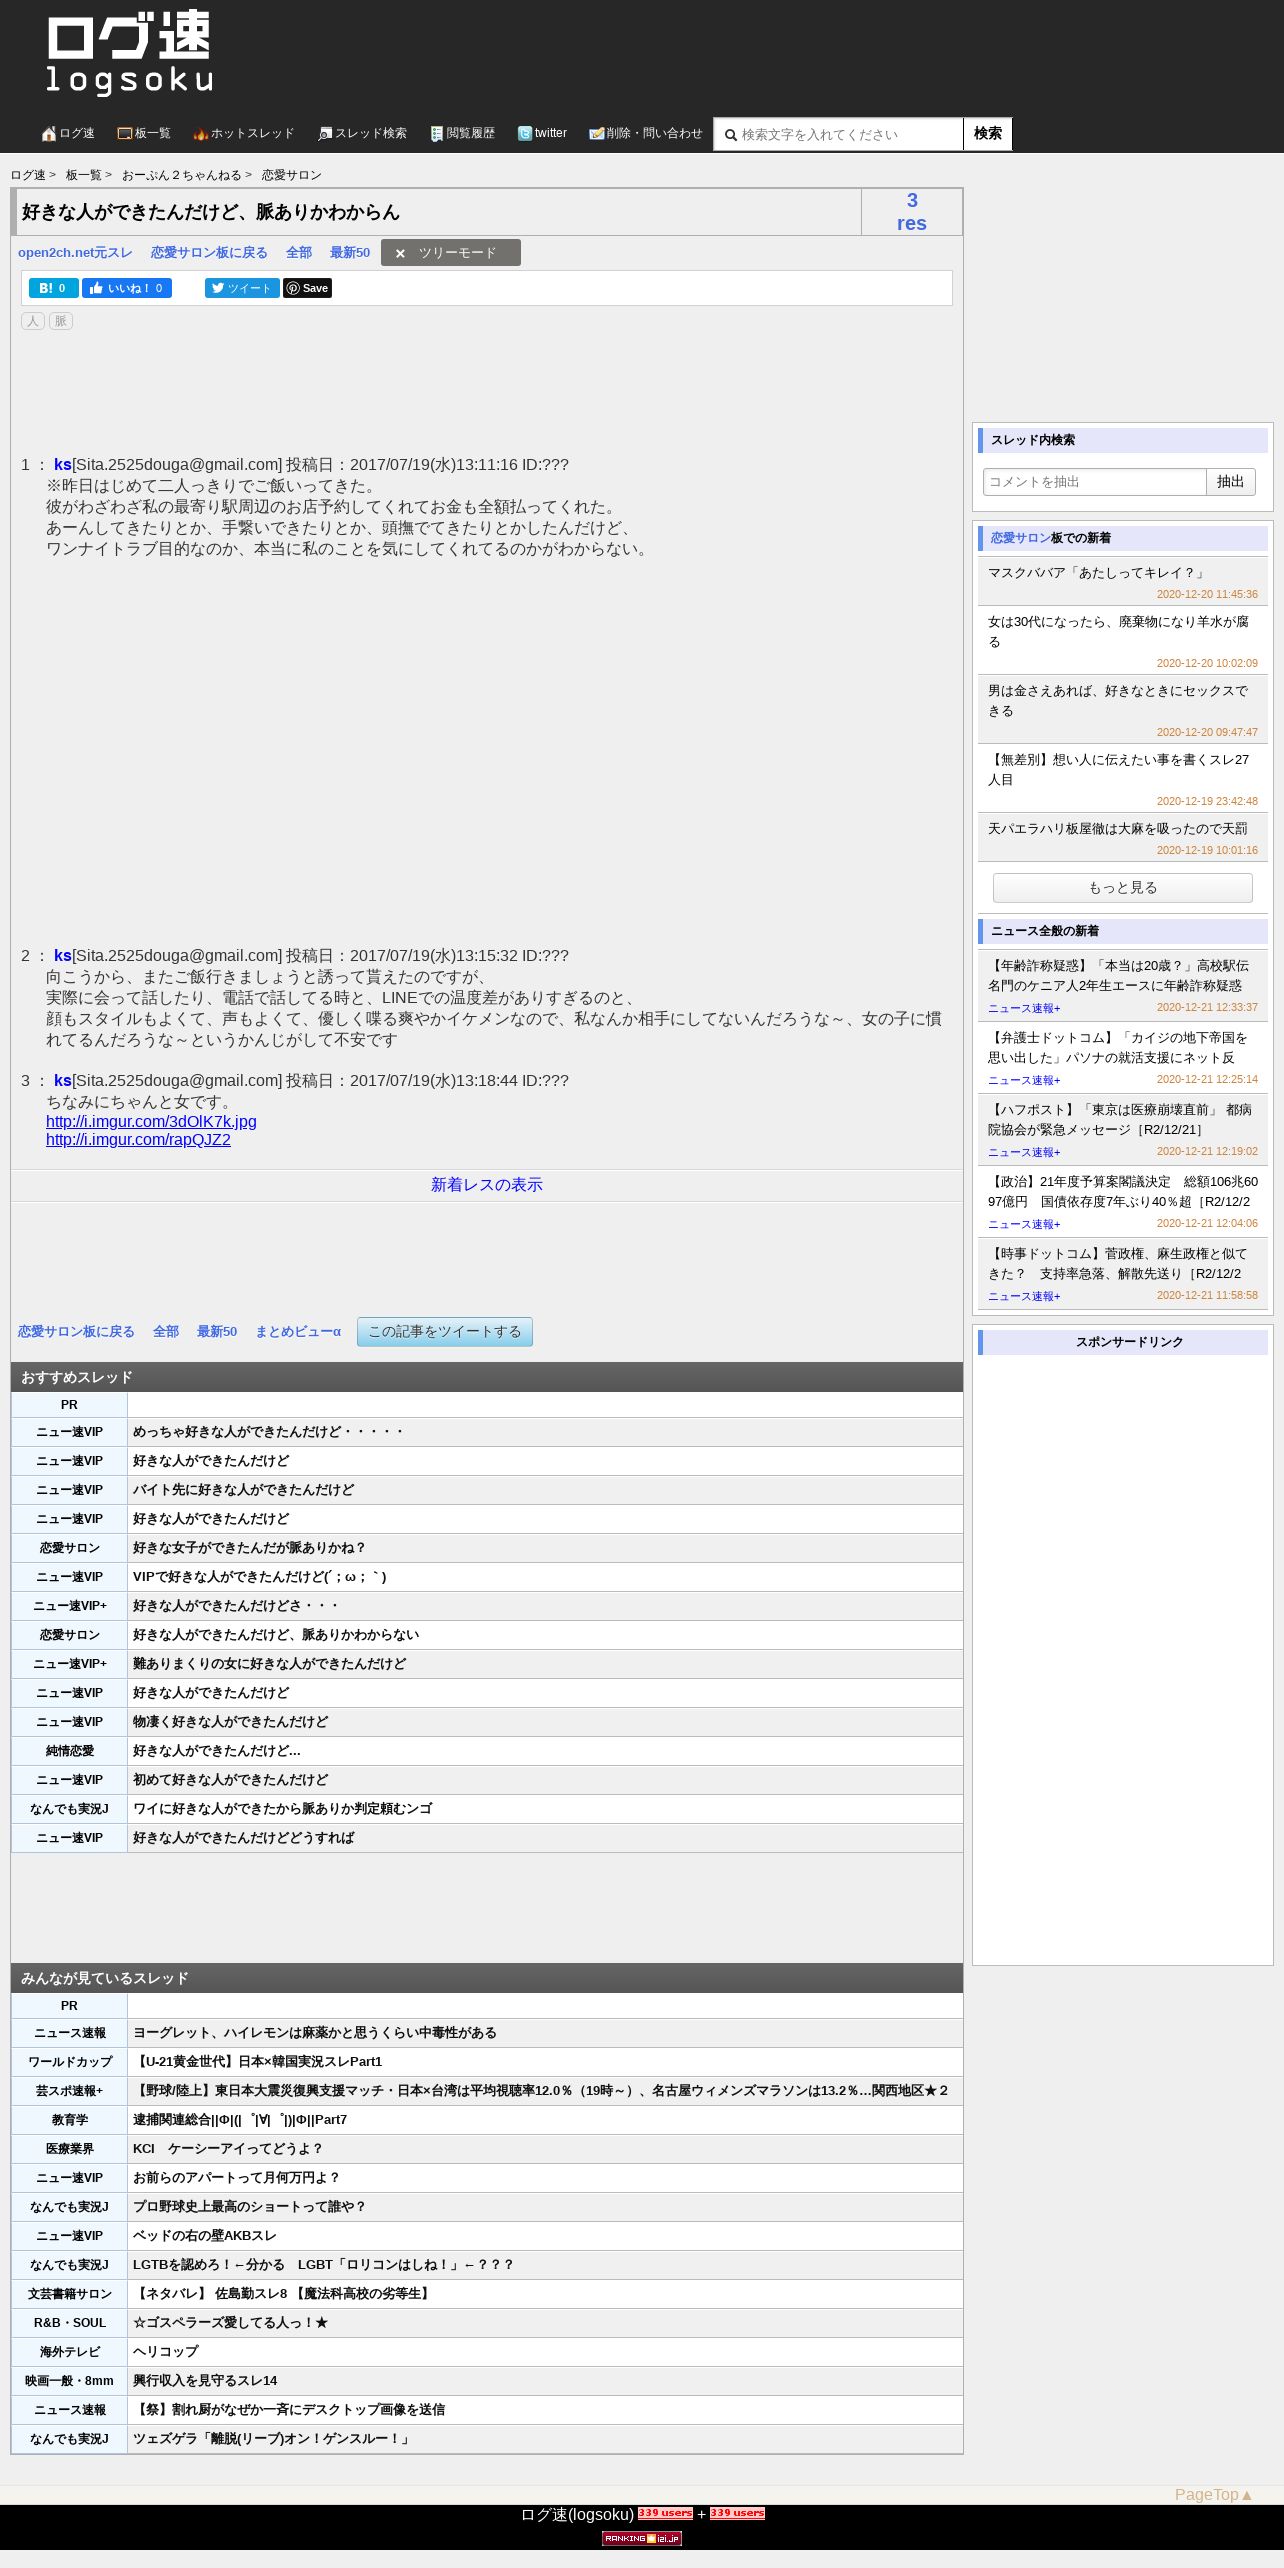Toggle the ツリーモード button
This screenshot has width=1284, height=2568.
click(451, 253)
